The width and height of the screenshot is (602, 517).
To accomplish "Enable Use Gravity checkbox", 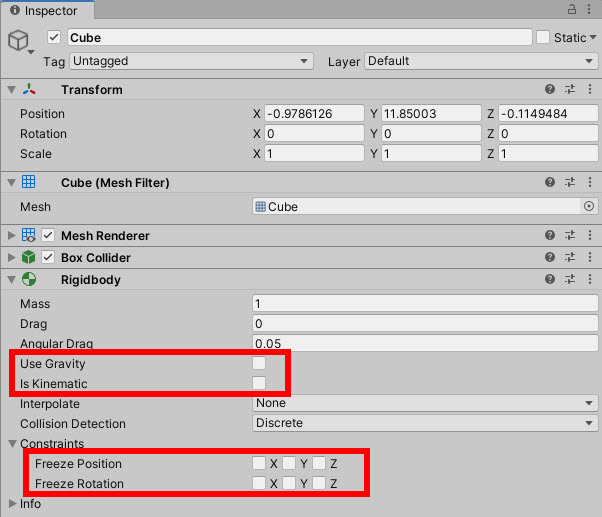I will point(259,363).
